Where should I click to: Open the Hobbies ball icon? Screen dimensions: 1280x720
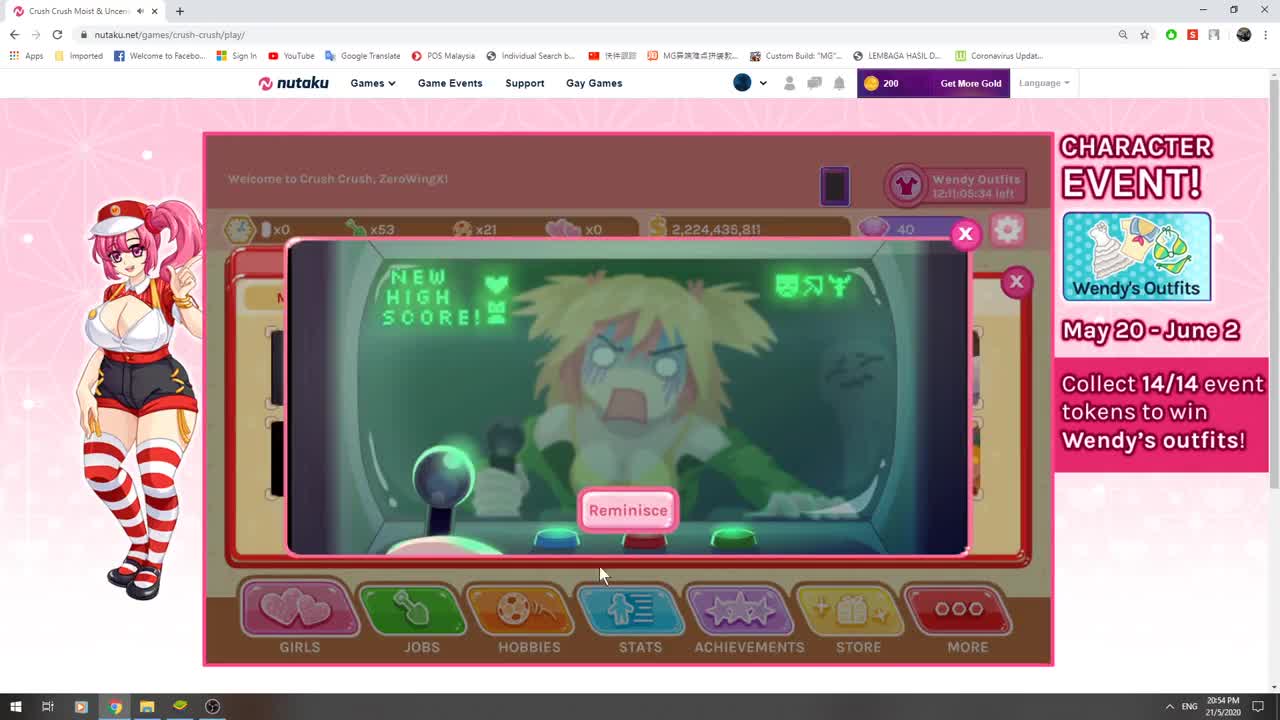(x=519, y=608)
